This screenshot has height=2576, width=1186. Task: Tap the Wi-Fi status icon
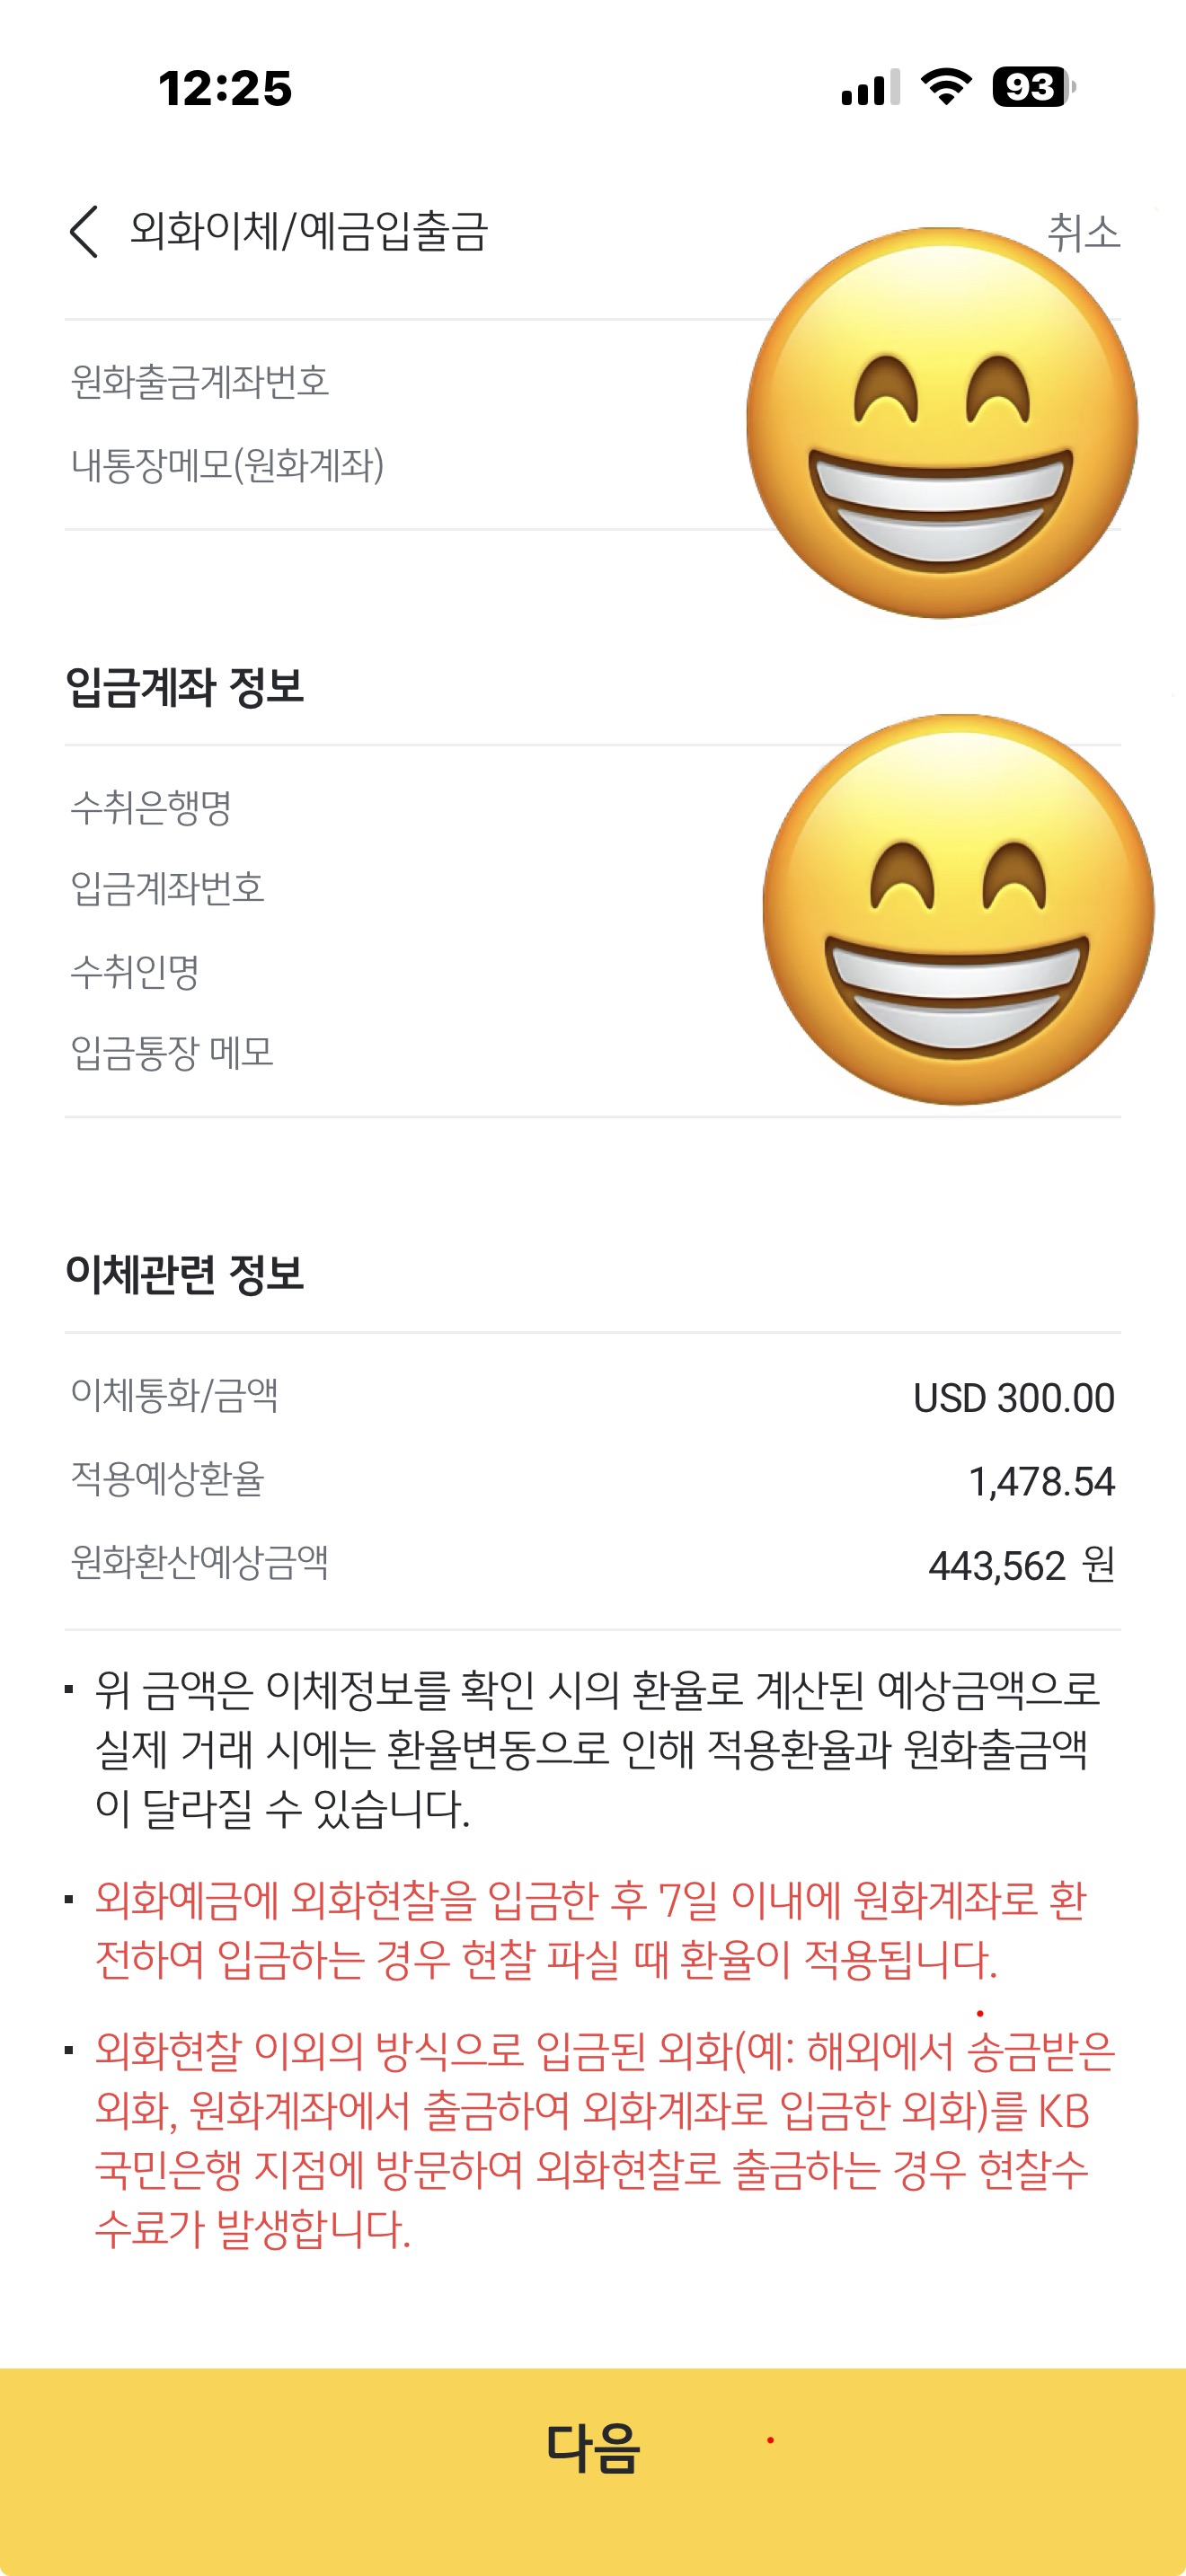tap(945, 87)
